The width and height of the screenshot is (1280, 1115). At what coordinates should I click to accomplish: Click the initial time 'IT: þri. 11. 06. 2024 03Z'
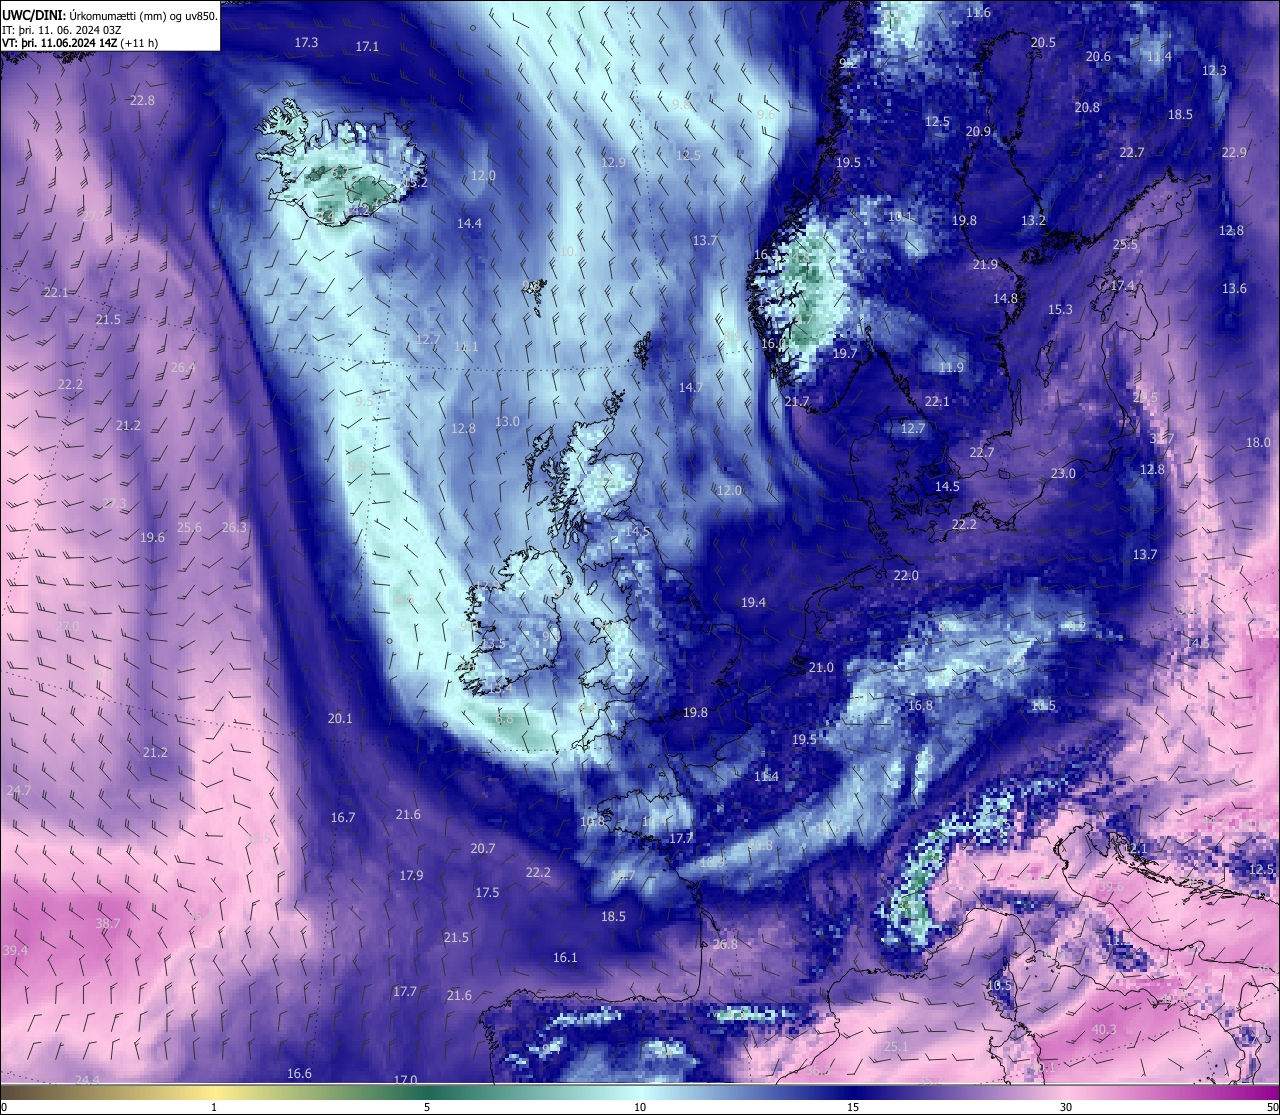61,30
